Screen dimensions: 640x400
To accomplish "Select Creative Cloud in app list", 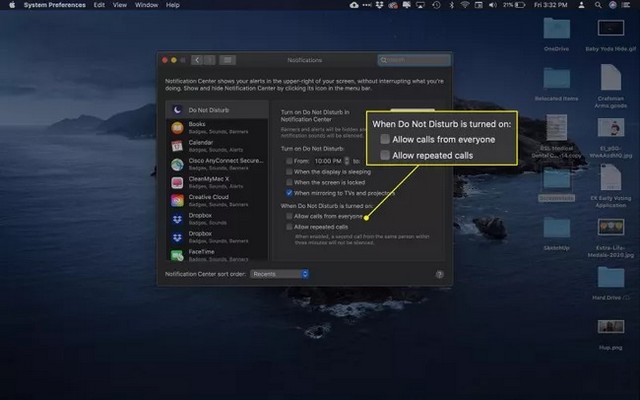I will pyautogui.click(x=217, y=200).
